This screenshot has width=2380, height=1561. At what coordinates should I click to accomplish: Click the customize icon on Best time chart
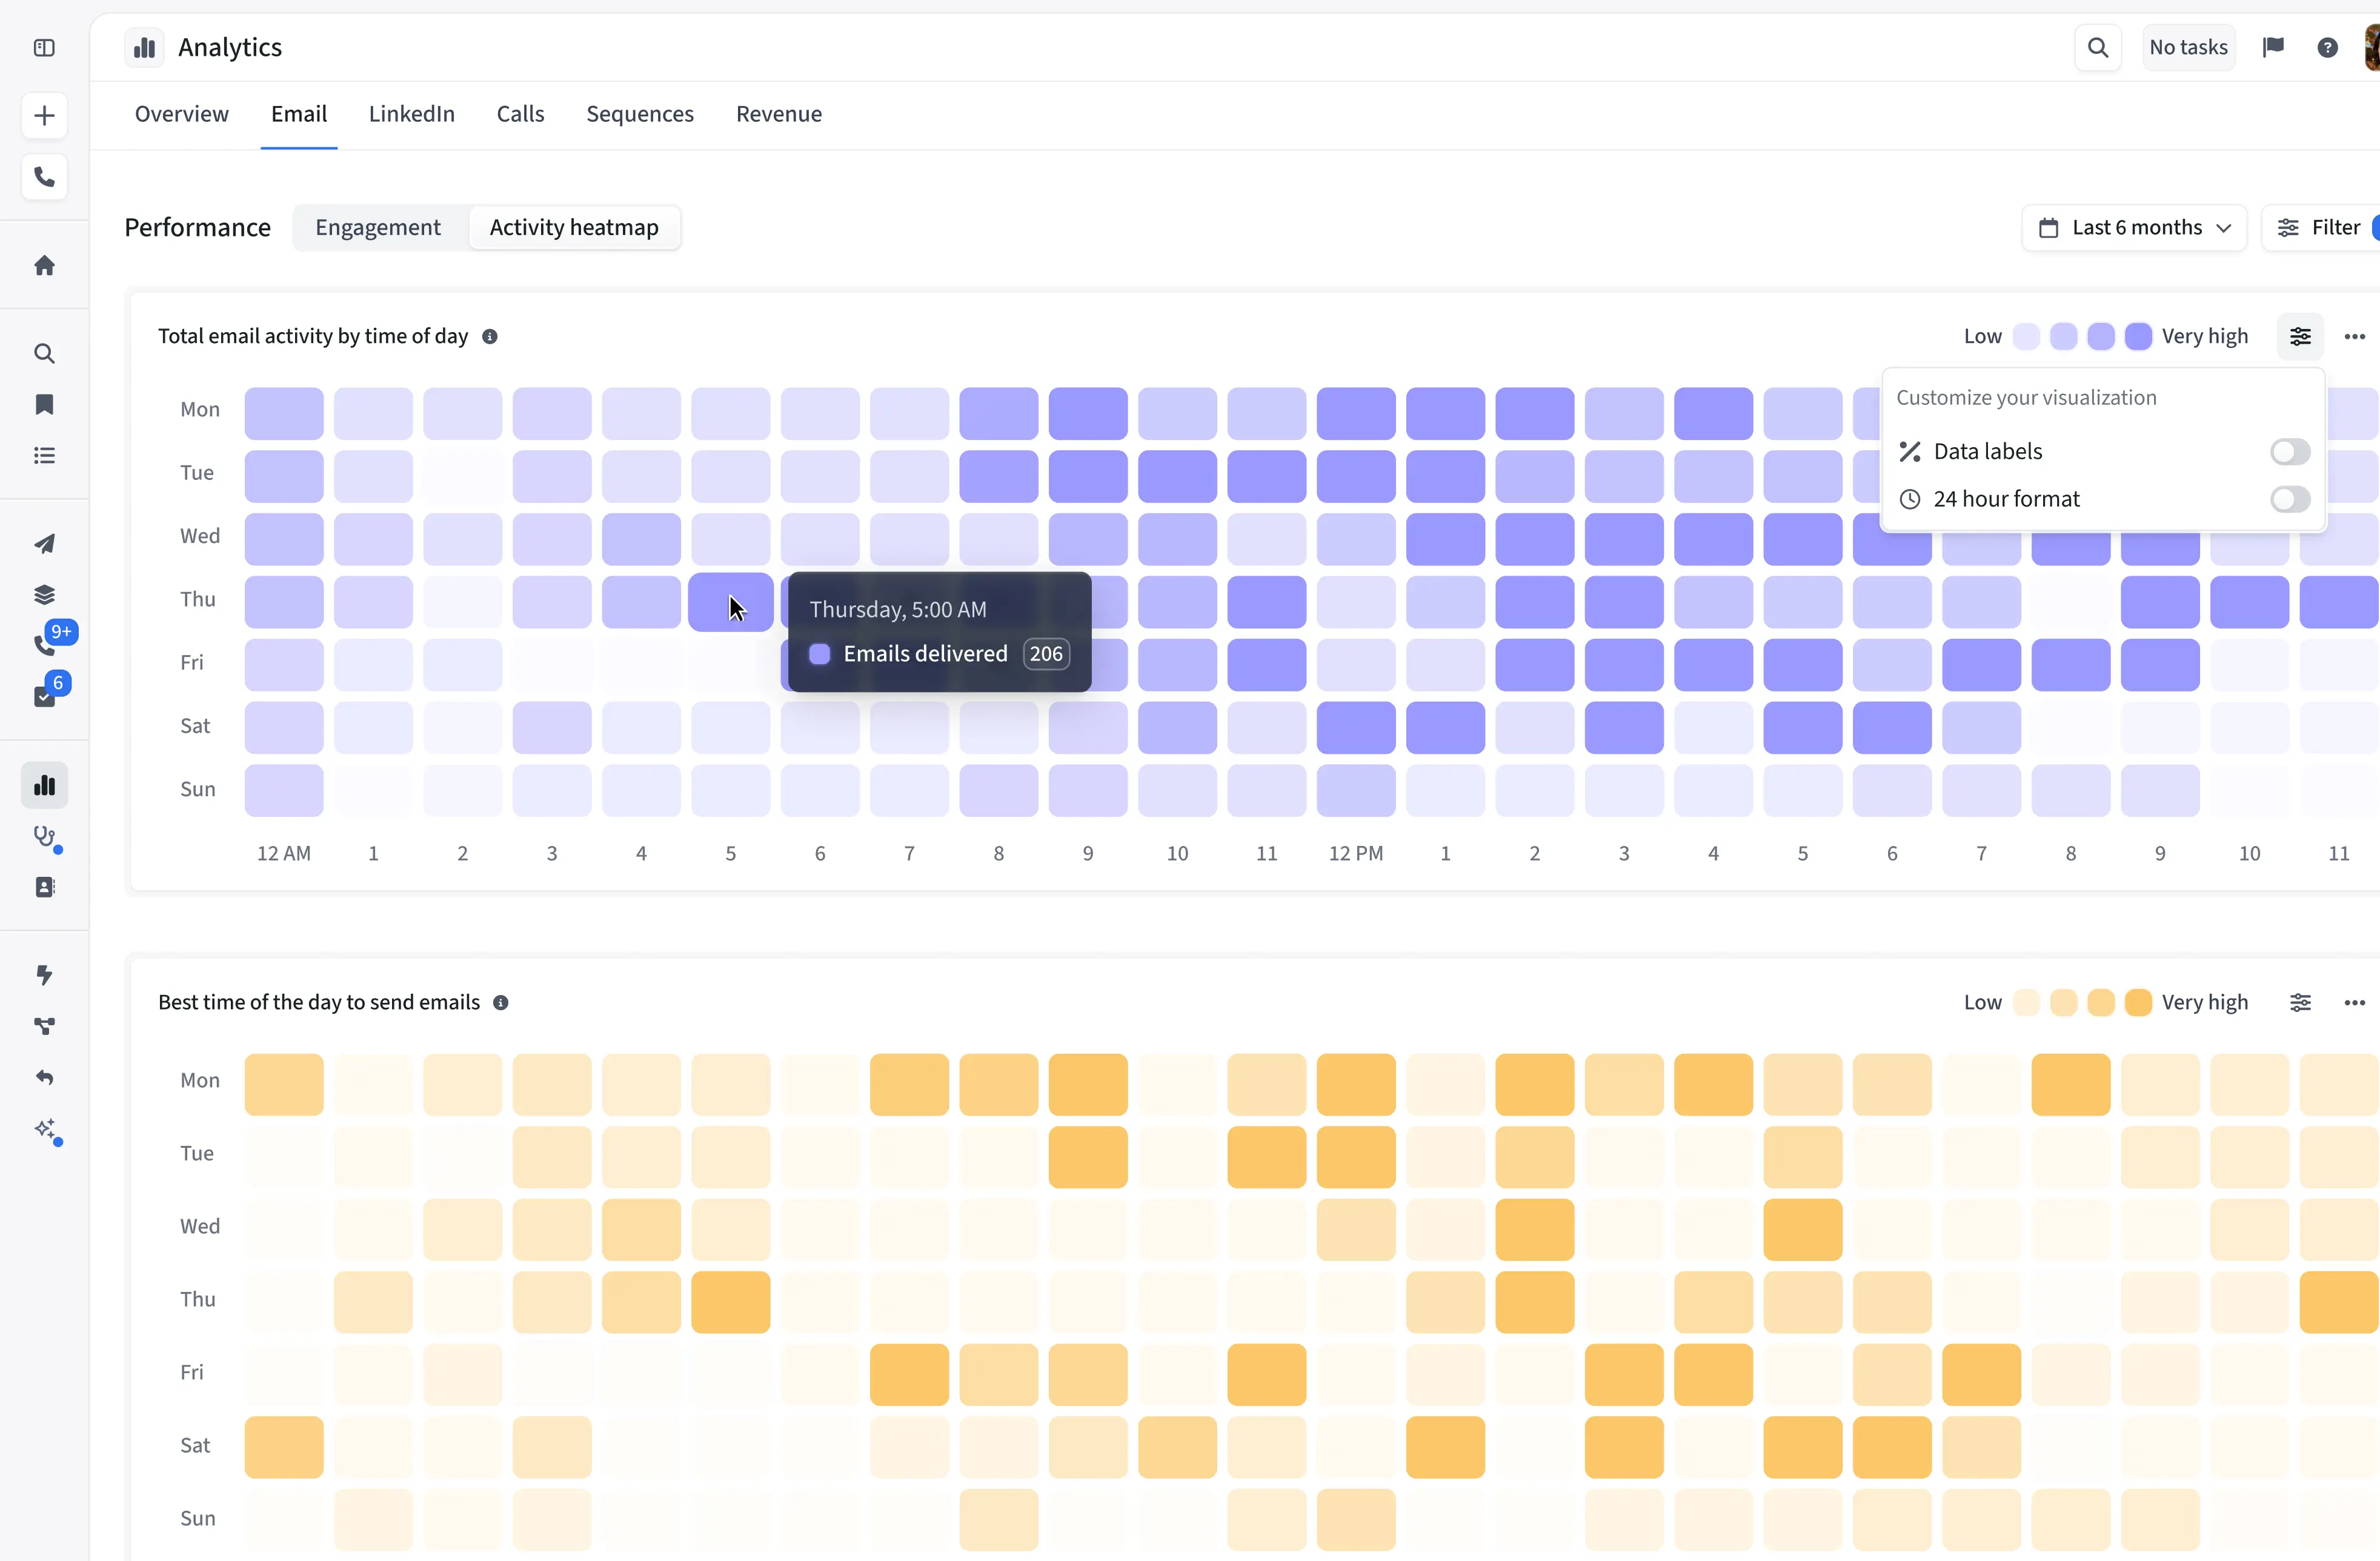(x=2300, y=1002)
